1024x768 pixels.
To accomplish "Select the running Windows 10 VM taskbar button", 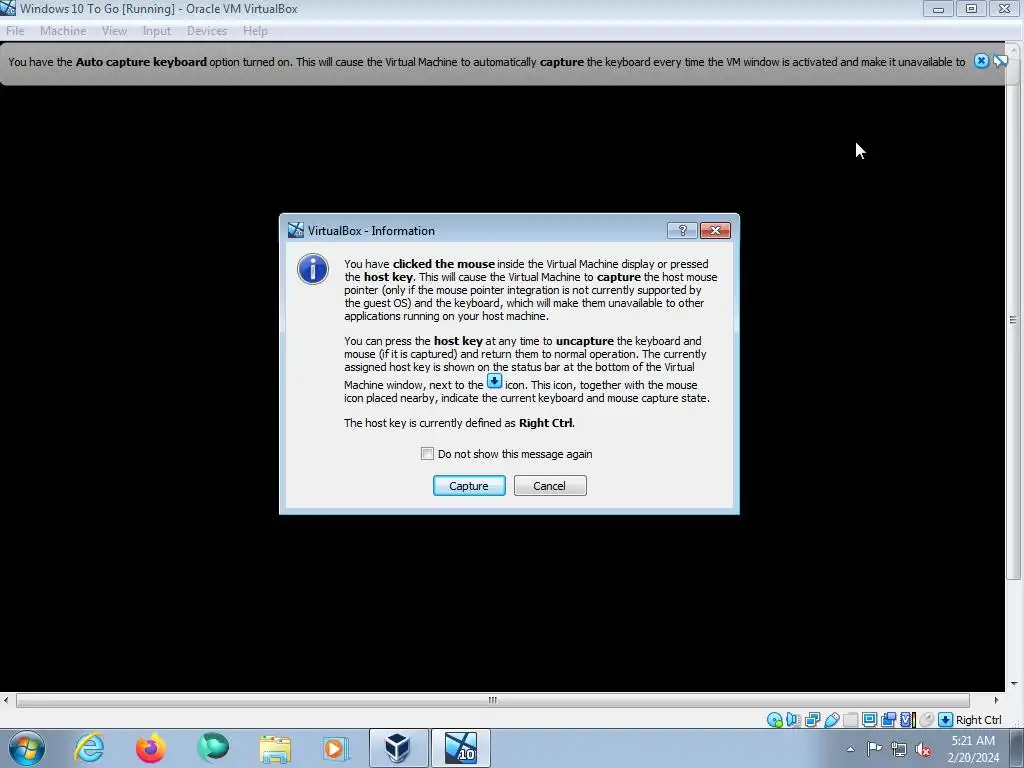I will [460, 748].
